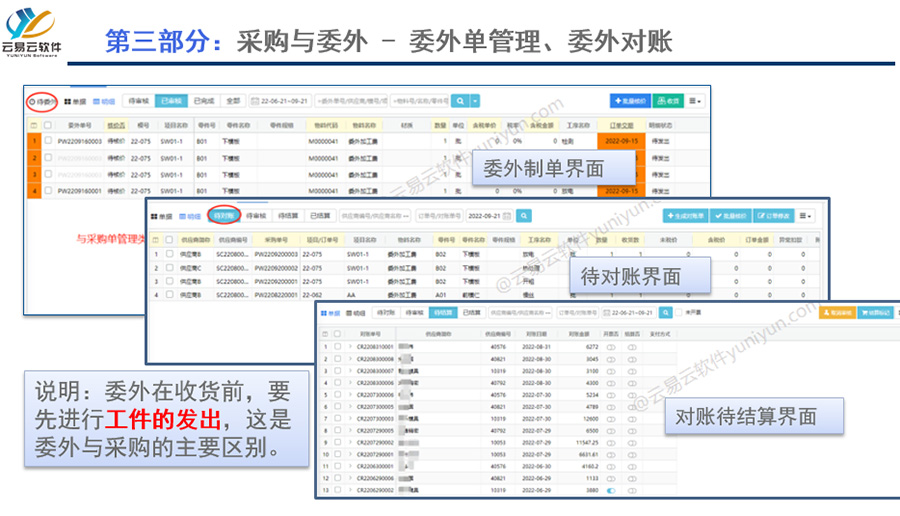Screen dimensions: 900x516
Task: Select the 已结算 tab in the 待对账 window
Action: (320, 216)
